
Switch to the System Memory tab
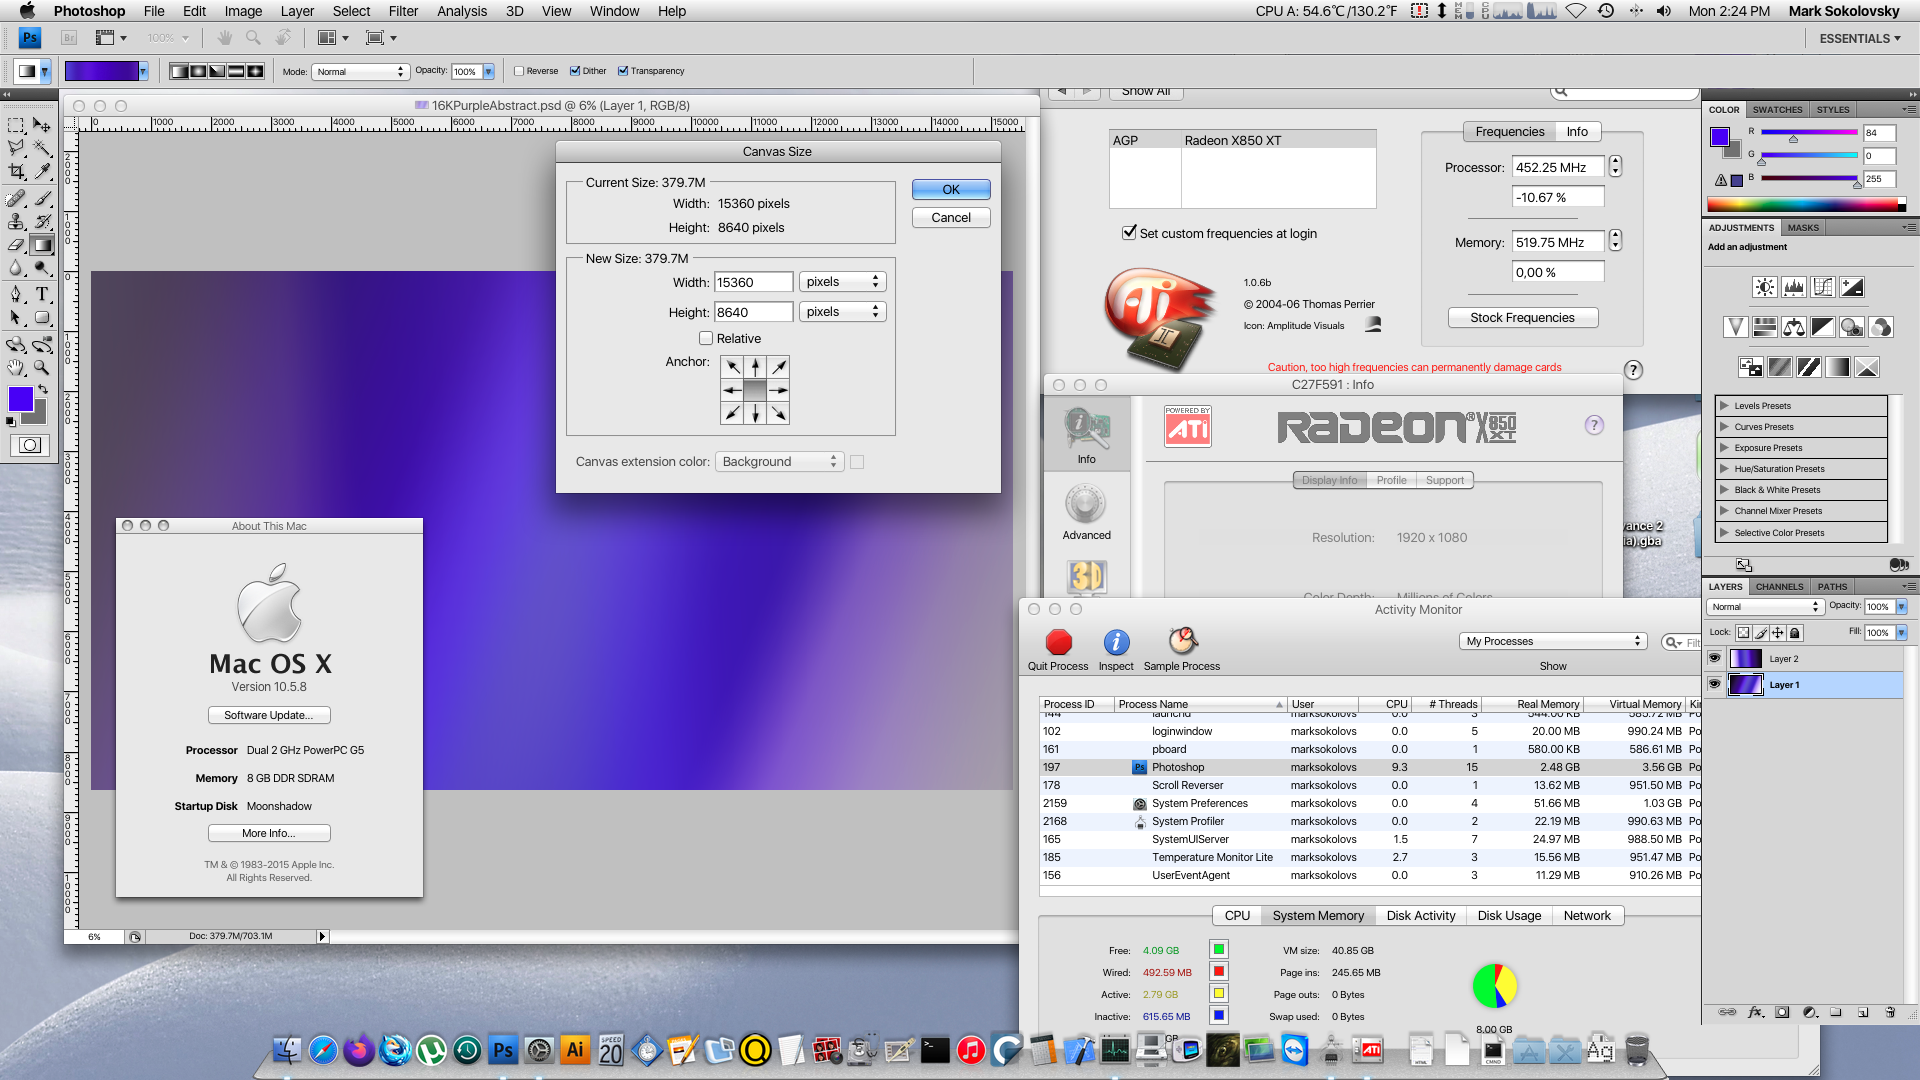coord(1317,915)
